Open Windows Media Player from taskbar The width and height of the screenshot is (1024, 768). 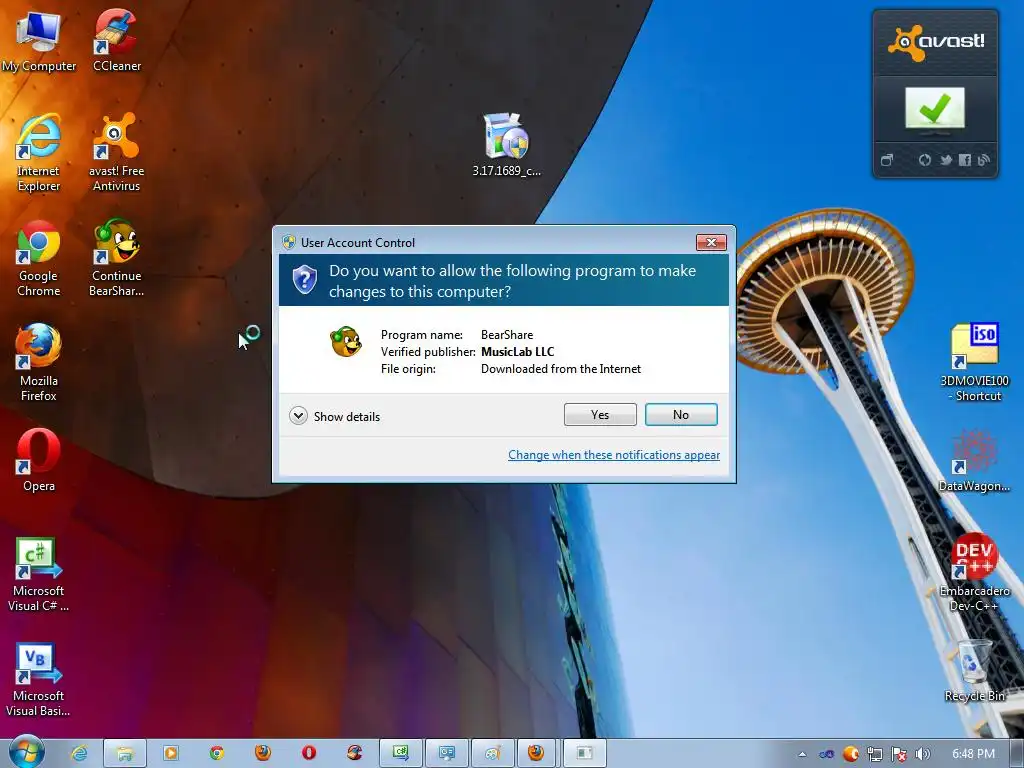click(170, 753)
